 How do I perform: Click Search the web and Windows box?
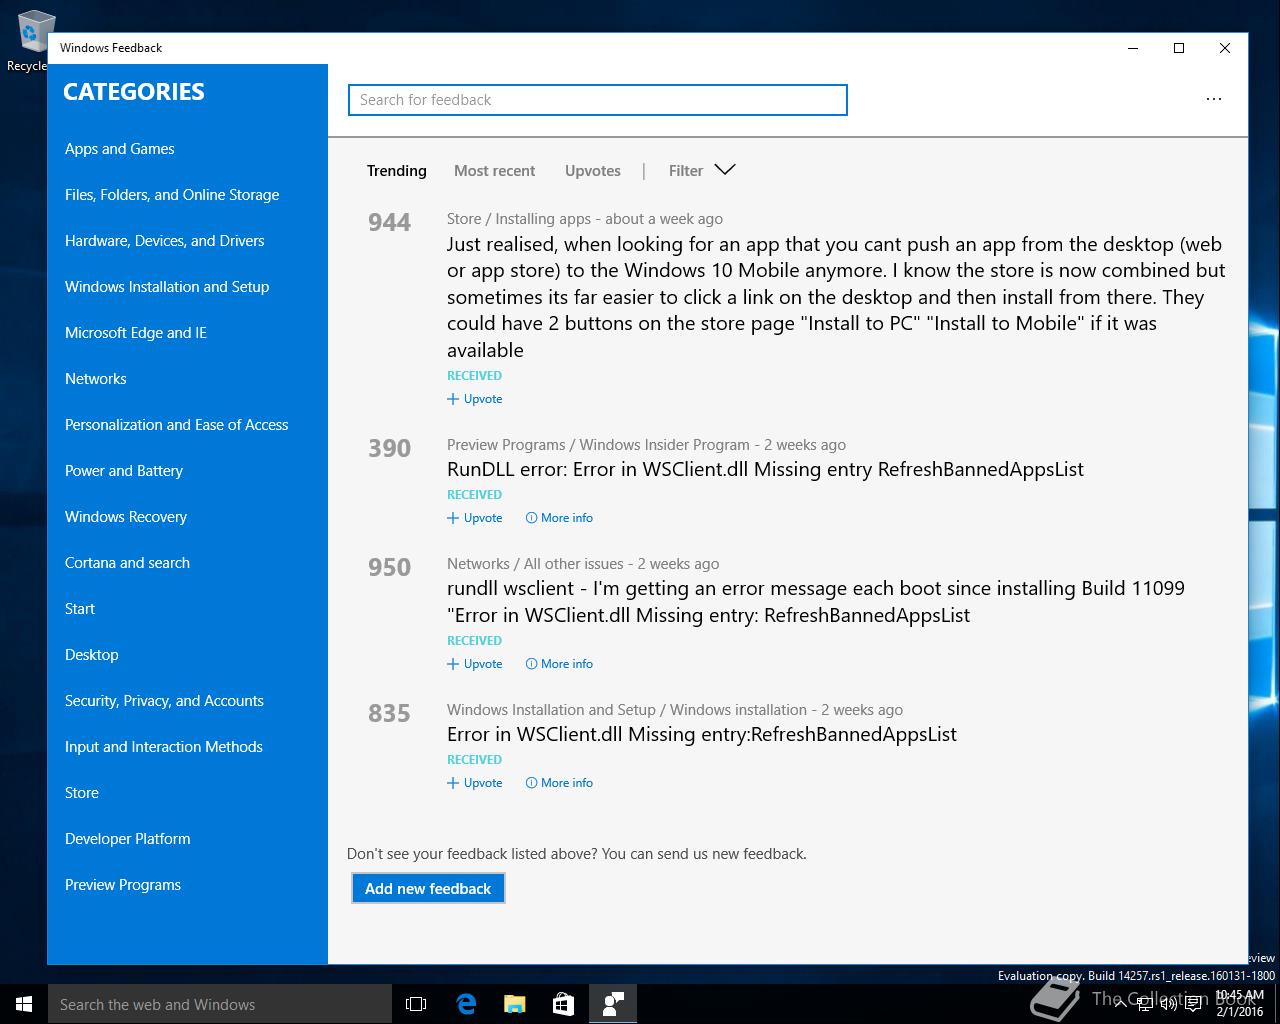[x=220, y=1004]
